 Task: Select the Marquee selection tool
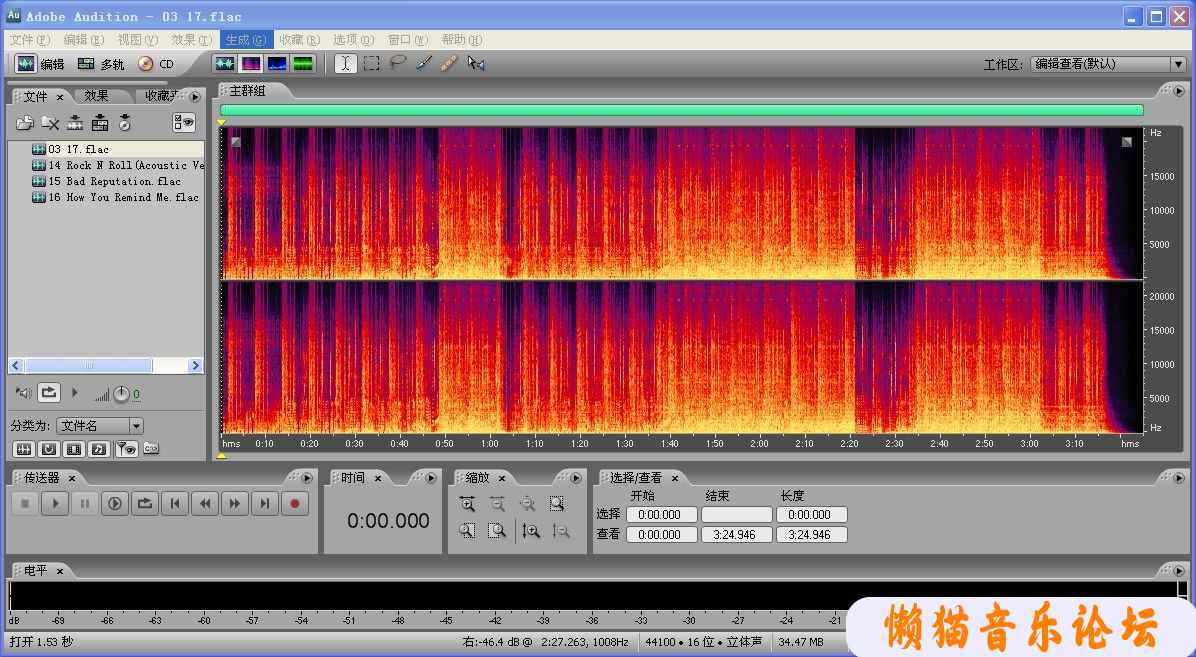click(371, 64)
